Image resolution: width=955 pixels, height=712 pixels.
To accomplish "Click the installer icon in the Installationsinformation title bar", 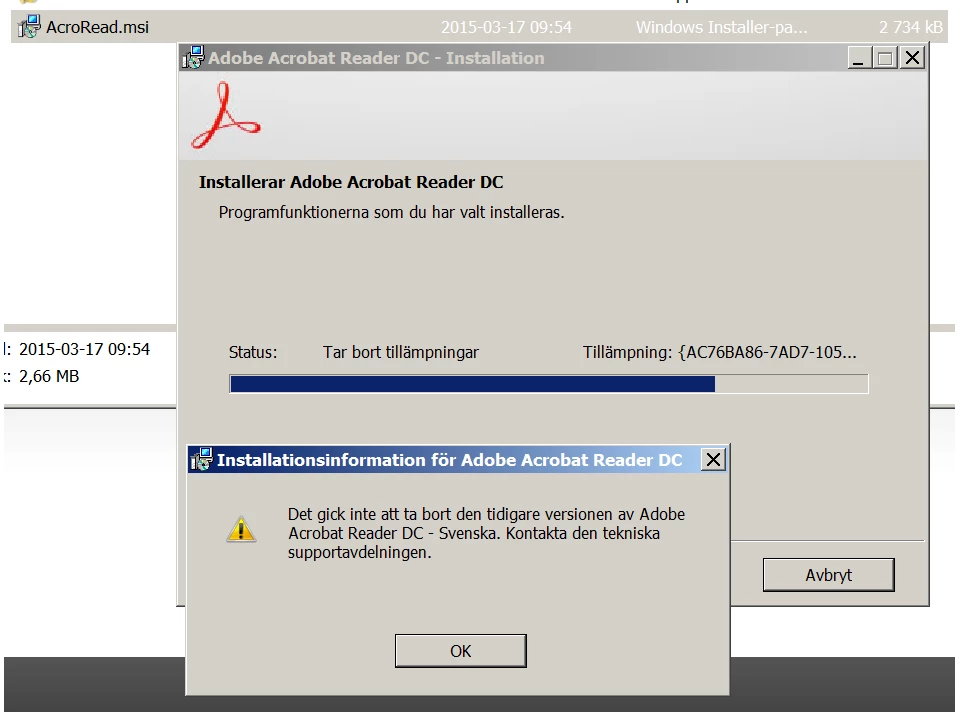I will tap(202, 459).
